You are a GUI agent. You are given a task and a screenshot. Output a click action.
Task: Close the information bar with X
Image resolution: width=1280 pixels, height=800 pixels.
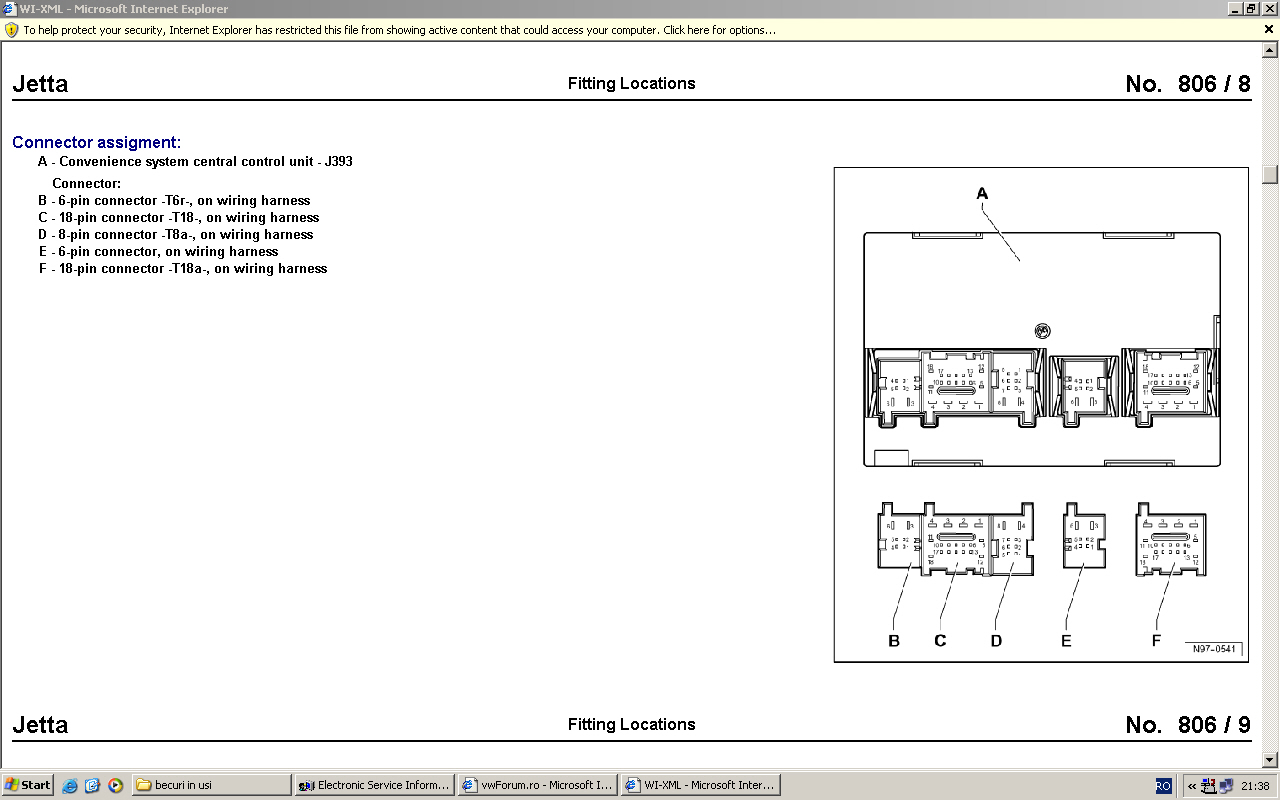click(x=1269, y=30)
